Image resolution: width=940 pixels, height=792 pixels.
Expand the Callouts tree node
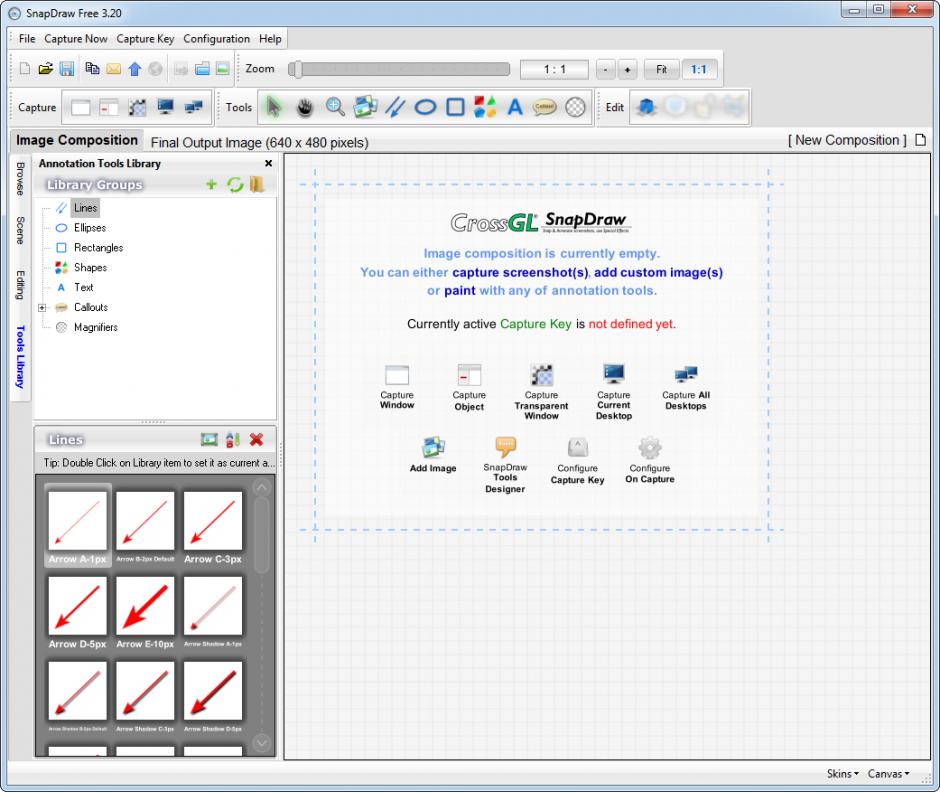point(42,308)
